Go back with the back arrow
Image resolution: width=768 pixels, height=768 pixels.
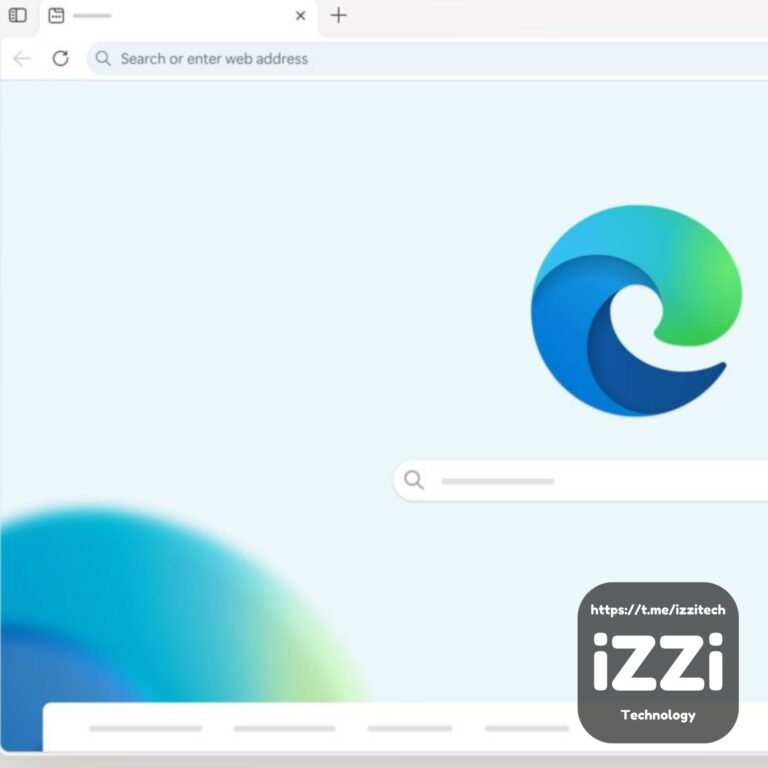coord(22,58)
